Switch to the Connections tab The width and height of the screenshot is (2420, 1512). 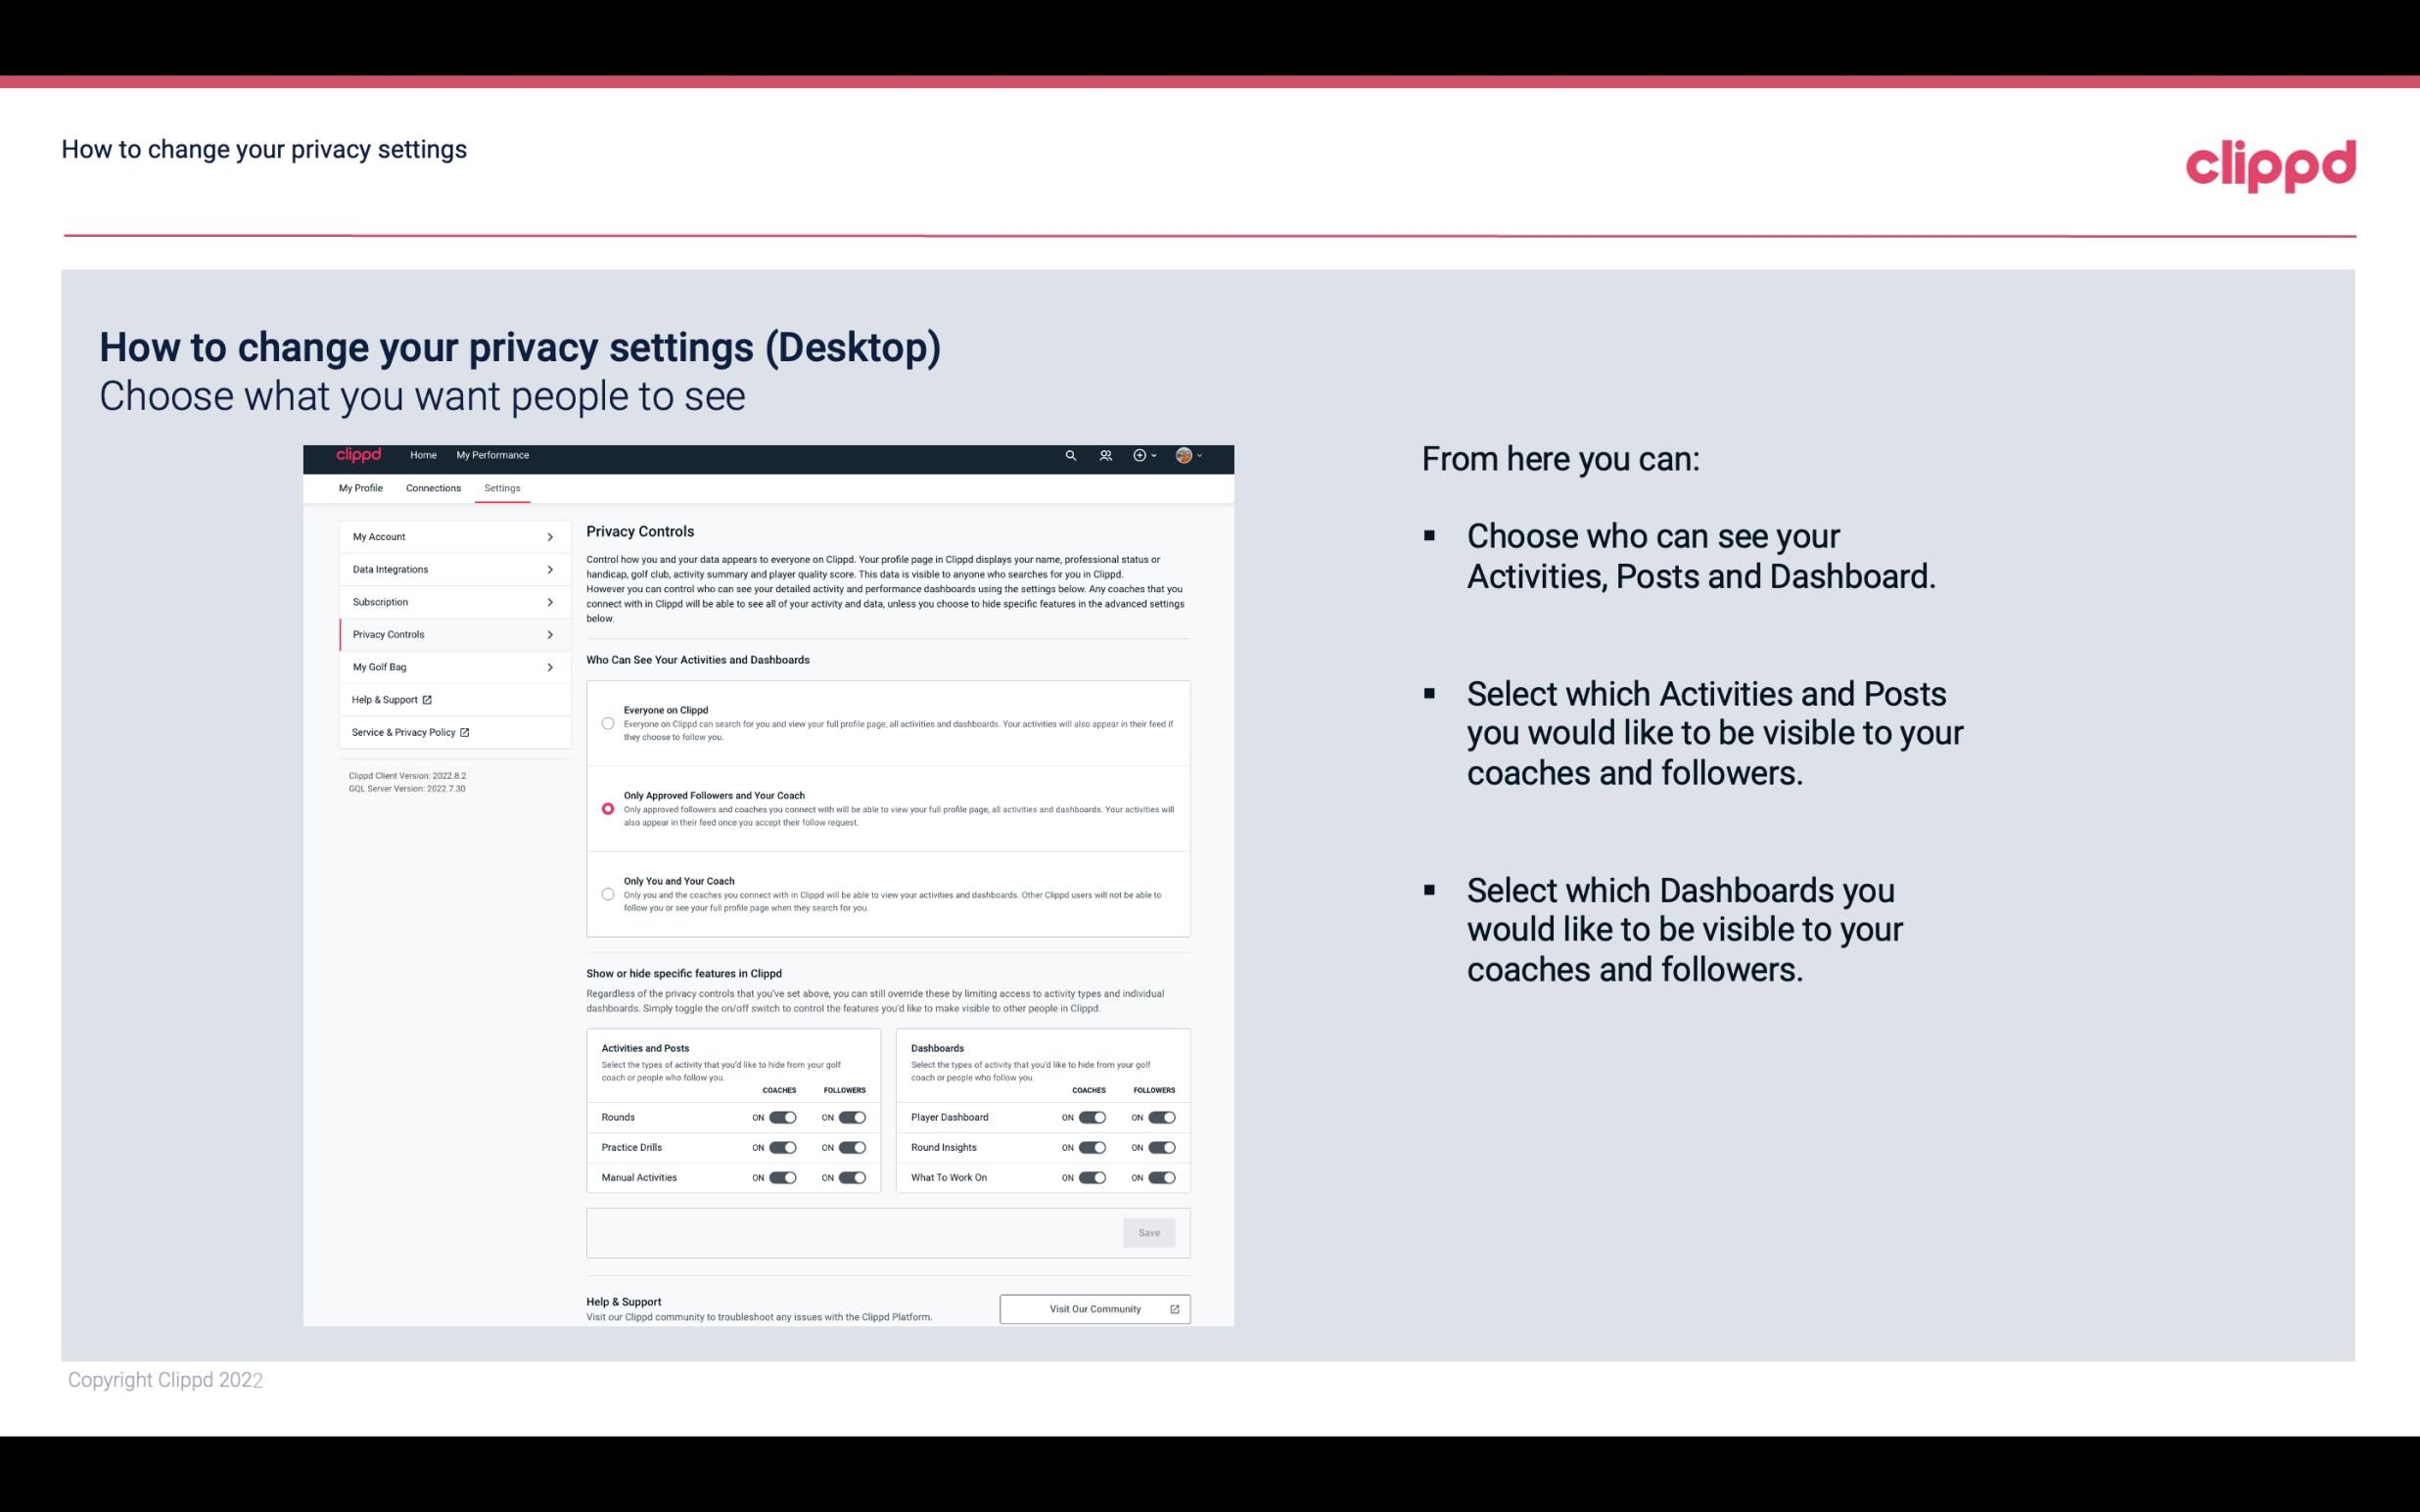coord(432,487)
